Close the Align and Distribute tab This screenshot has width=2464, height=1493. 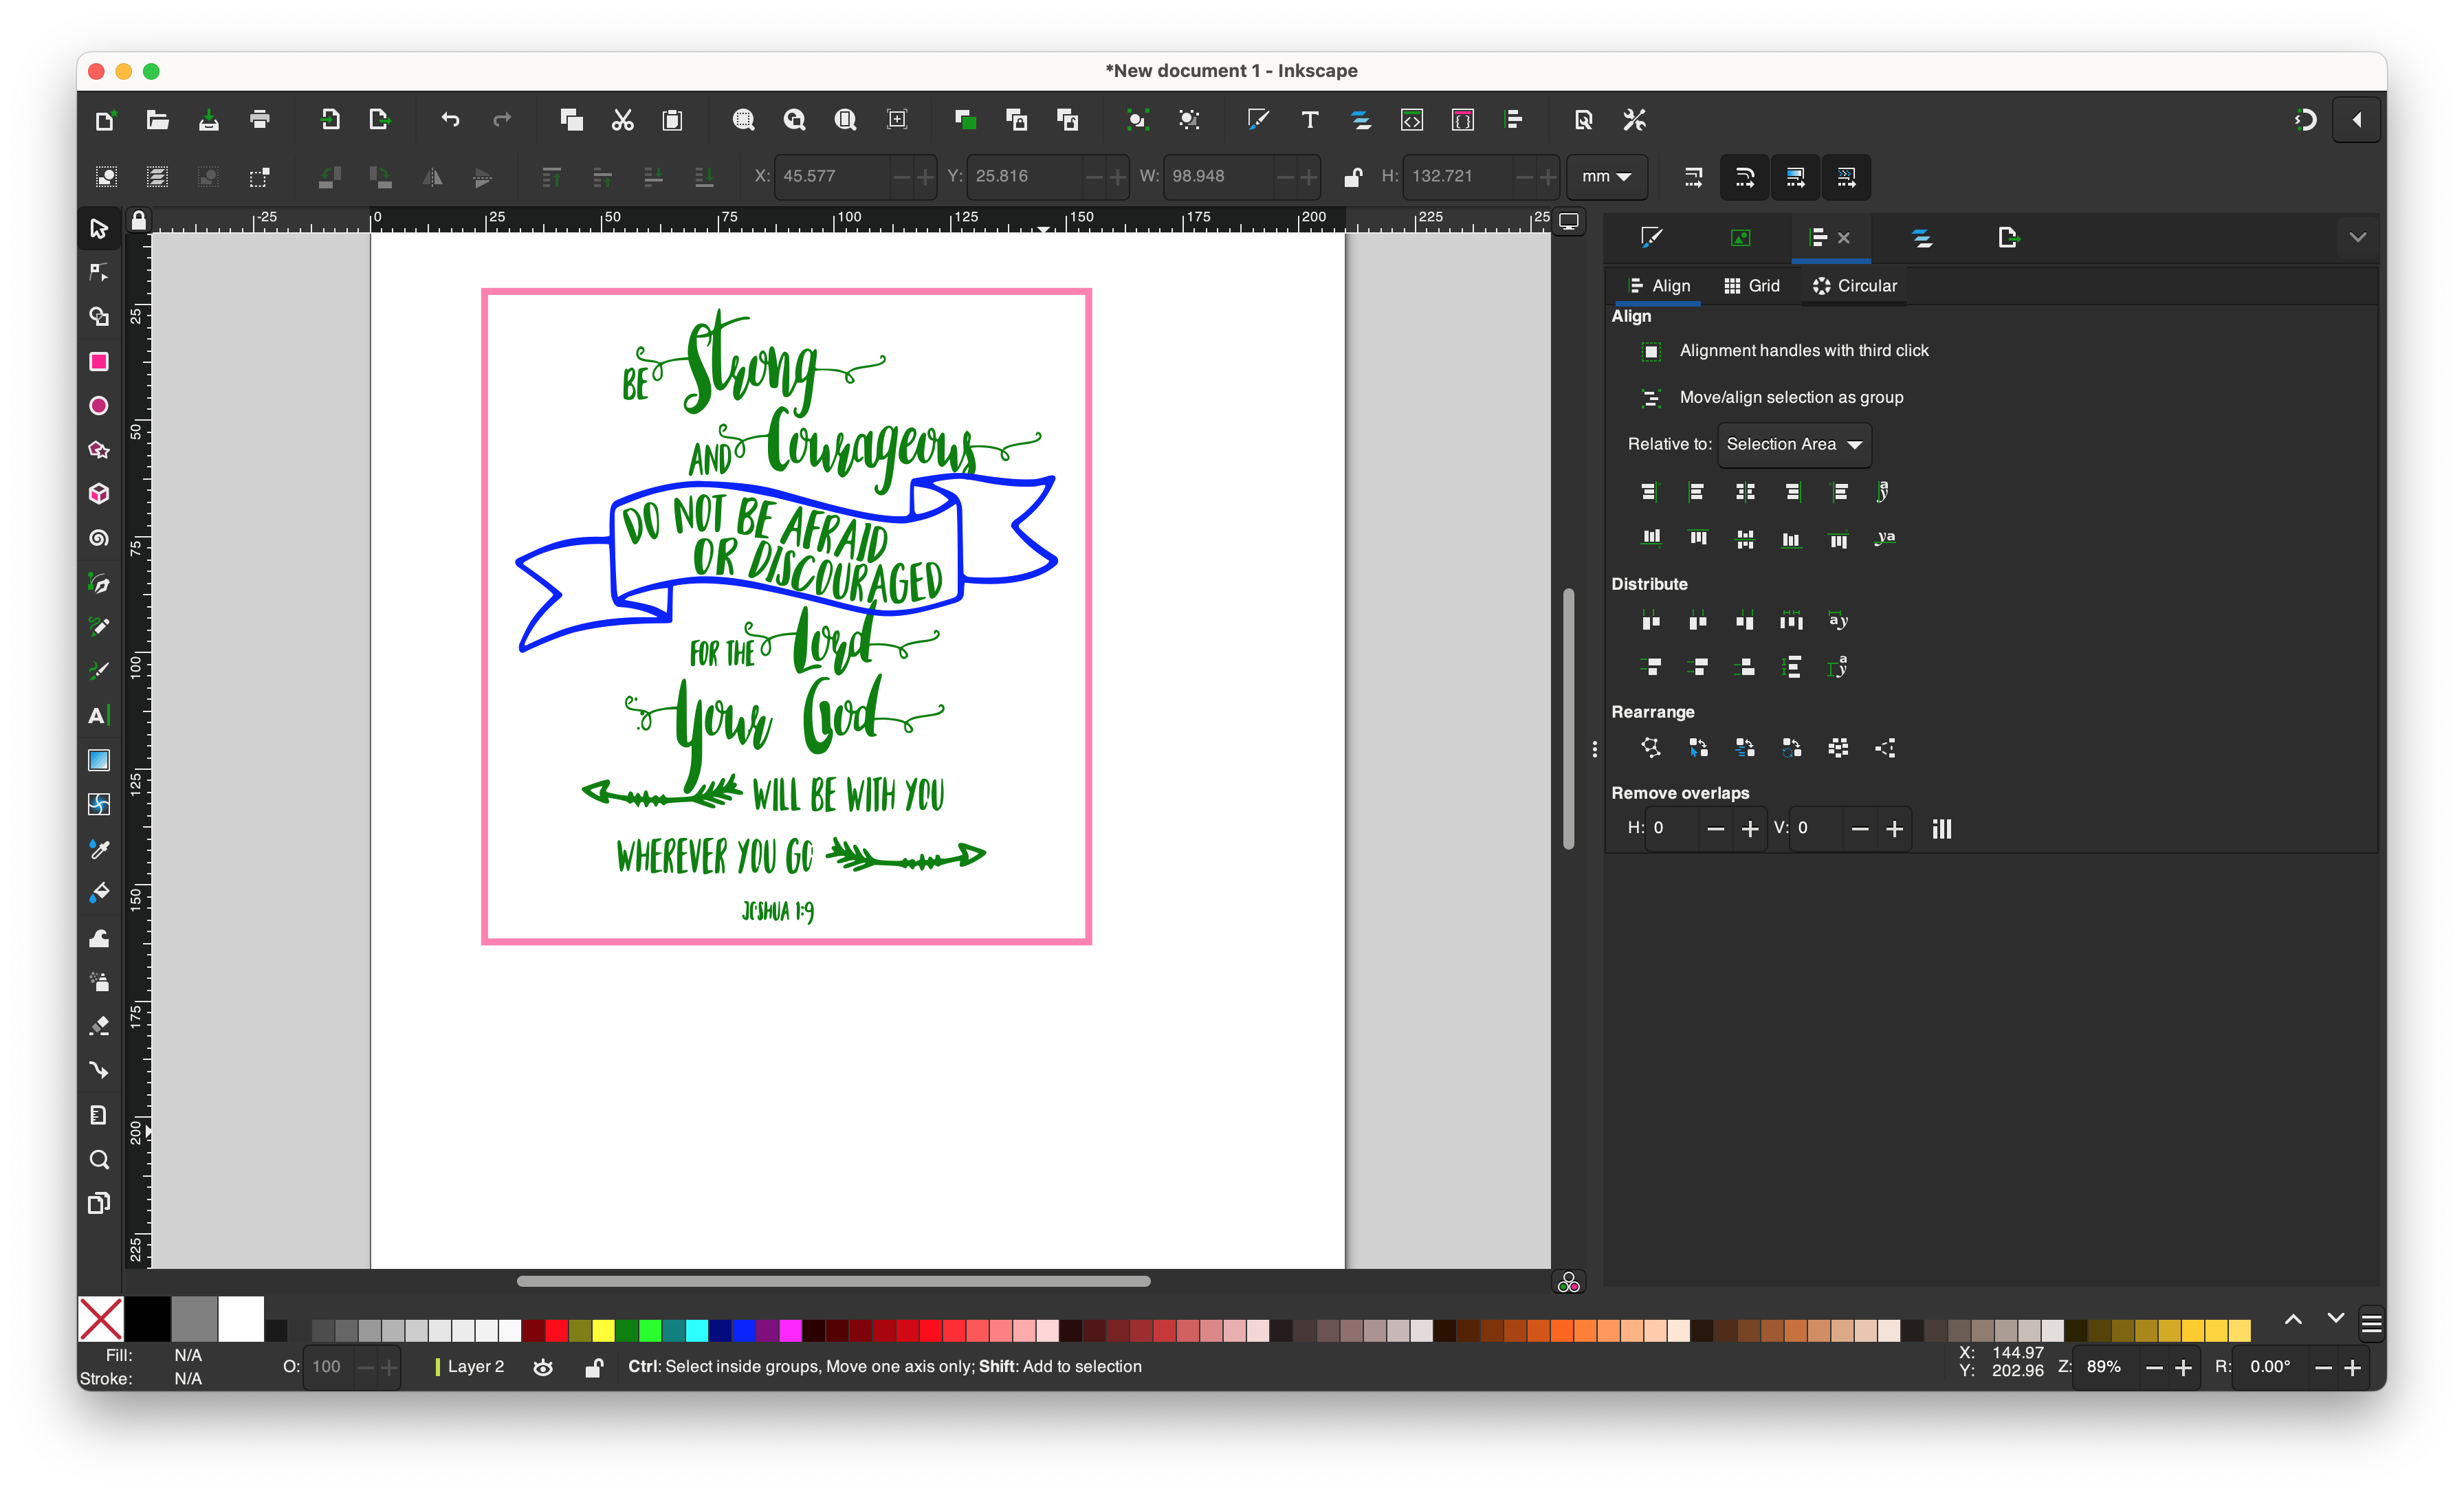click(1844, 238)
